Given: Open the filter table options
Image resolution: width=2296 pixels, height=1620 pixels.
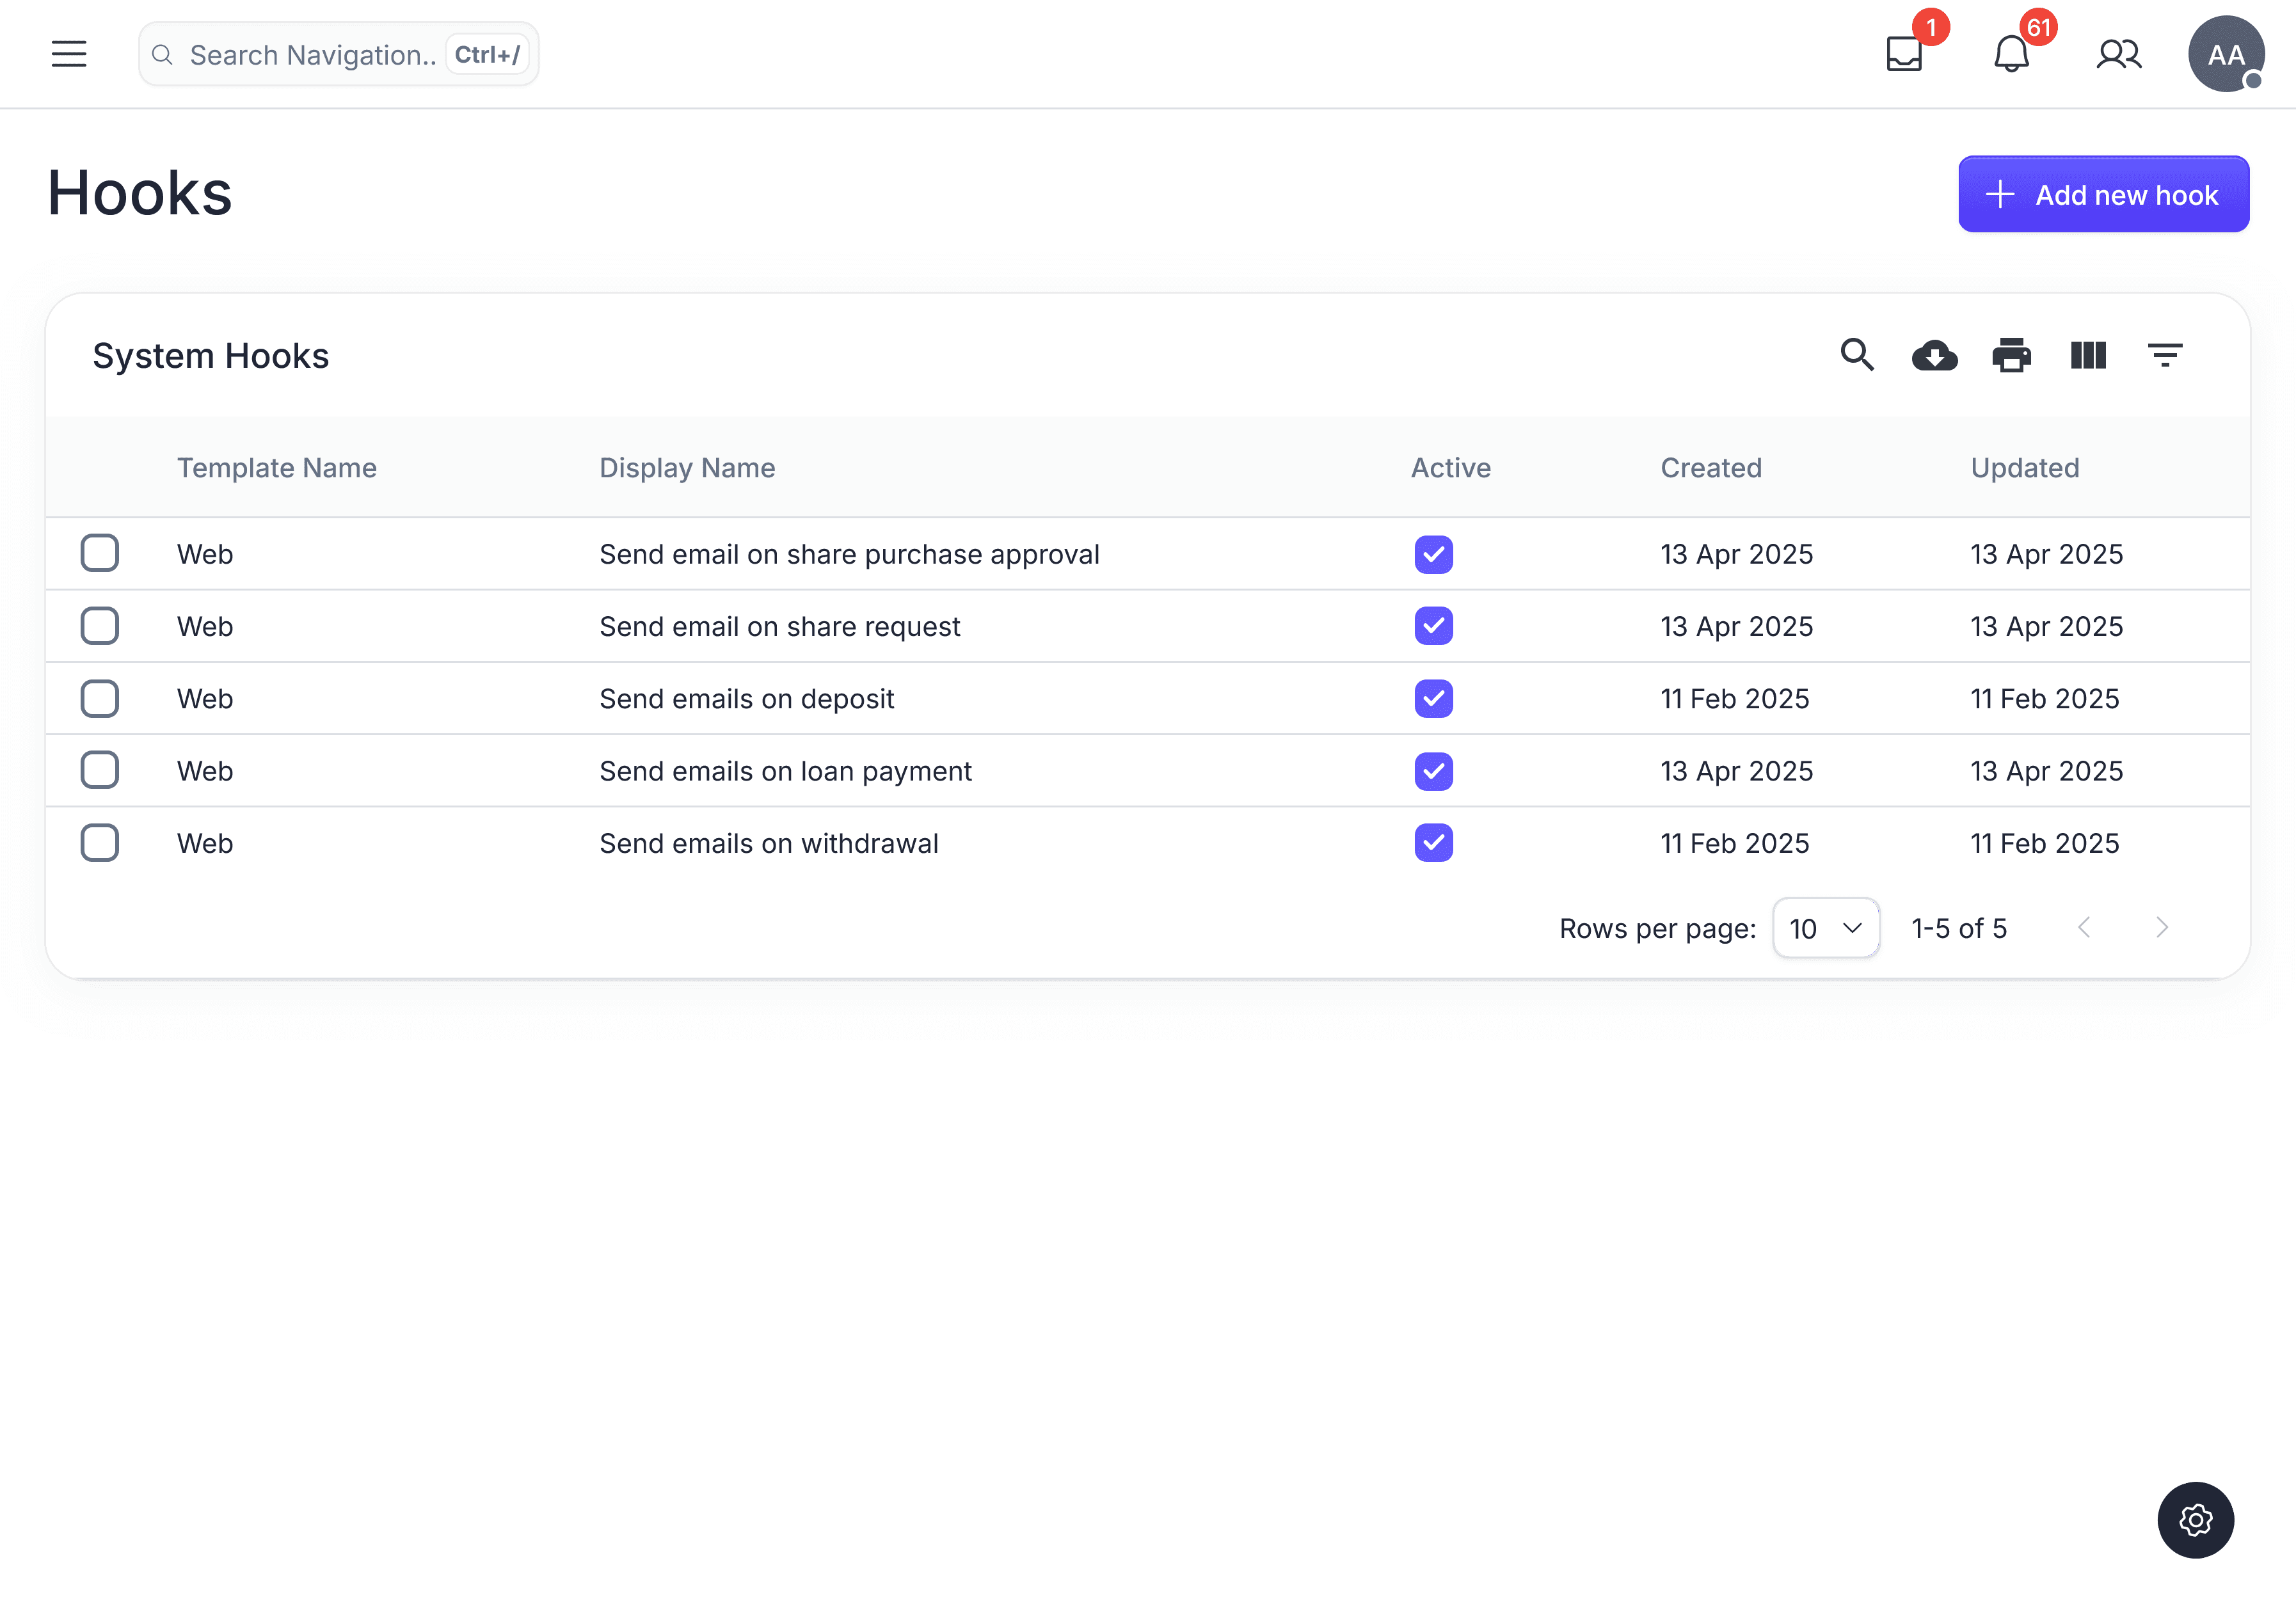Looking at the screenshot, I should [x=2165, y=355].
